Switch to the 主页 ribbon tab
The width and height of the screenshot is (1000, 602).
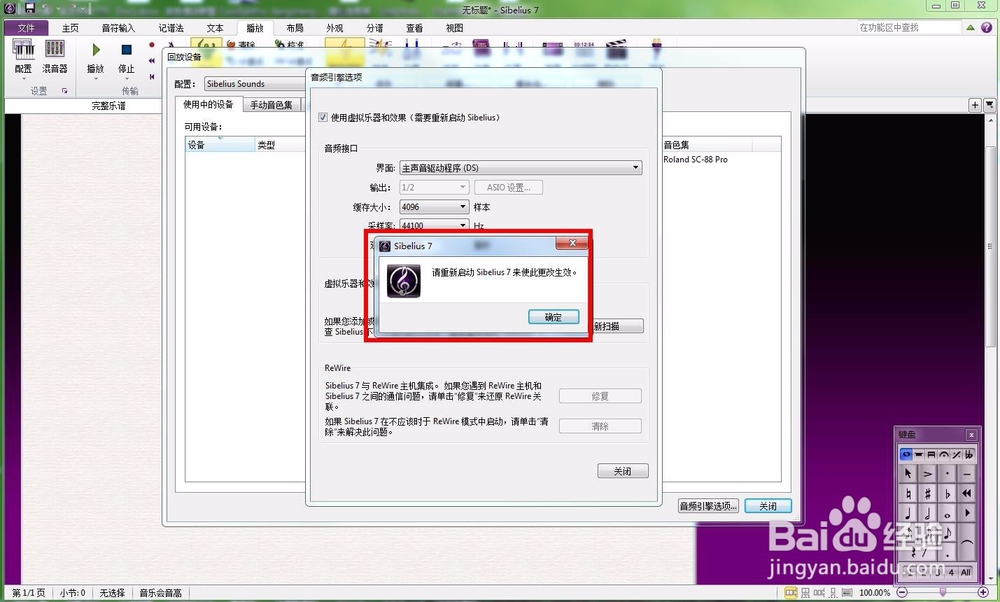point(70,28)
